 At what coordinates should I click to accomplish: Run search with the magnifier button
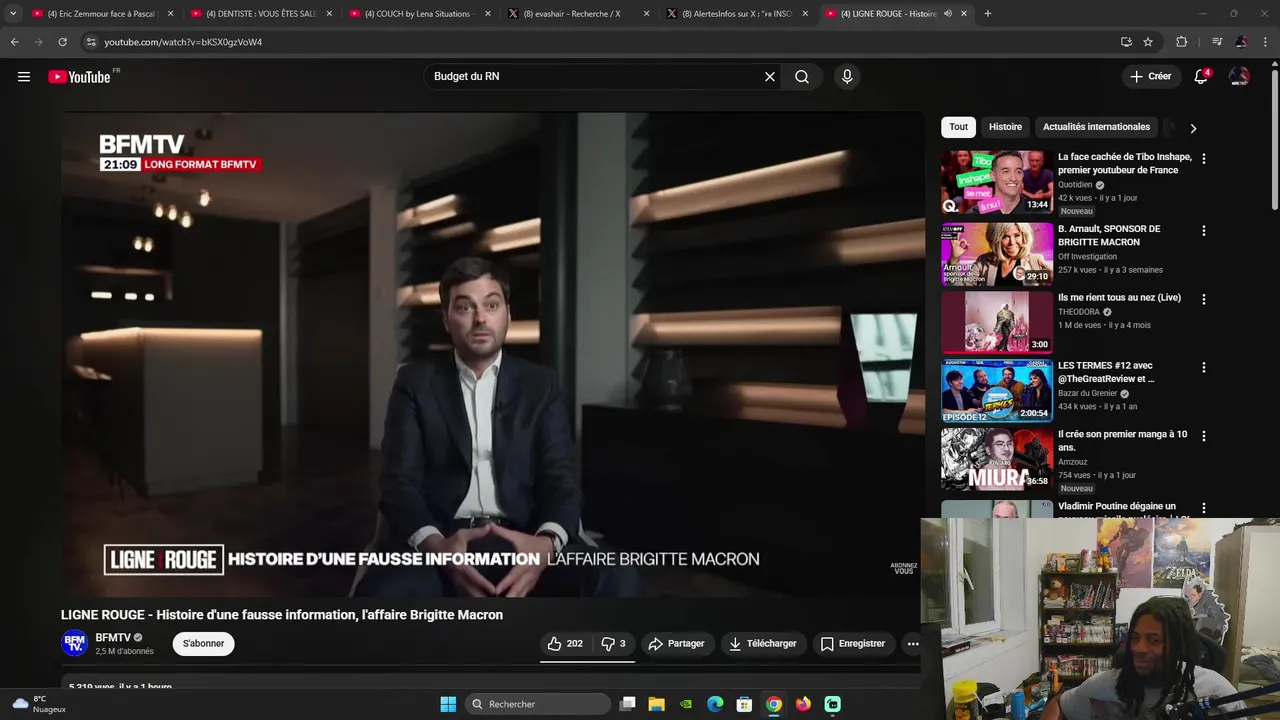[x=802, y=77]
